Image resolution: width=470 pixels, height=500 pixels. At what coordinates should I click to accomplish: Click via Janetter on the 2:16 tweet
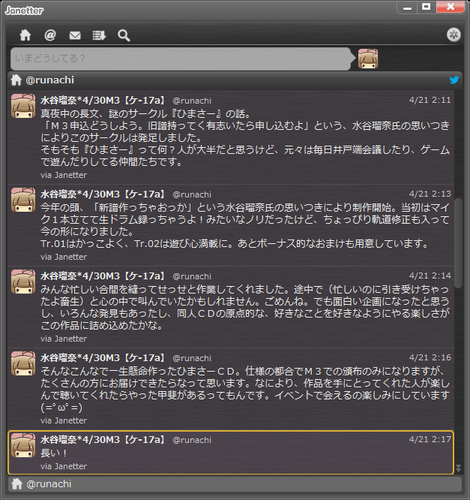(64, 421)
